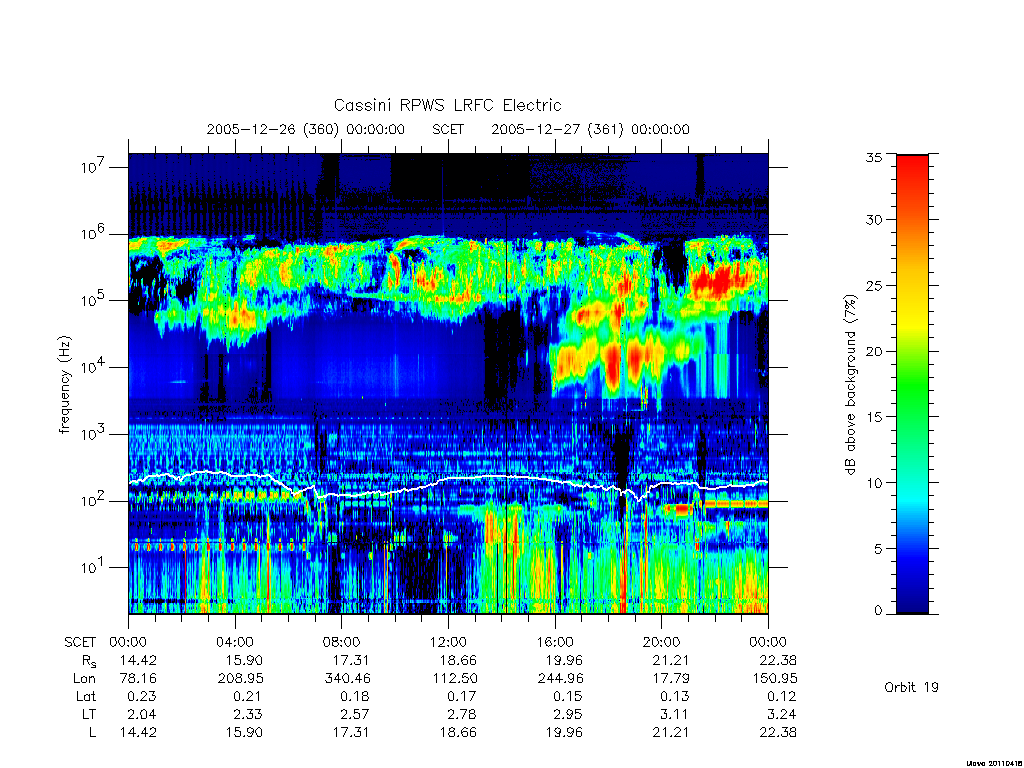
Task: Click the 20:00 SCET time tick label
Action: pyautogui.click(x=661, y=642)
